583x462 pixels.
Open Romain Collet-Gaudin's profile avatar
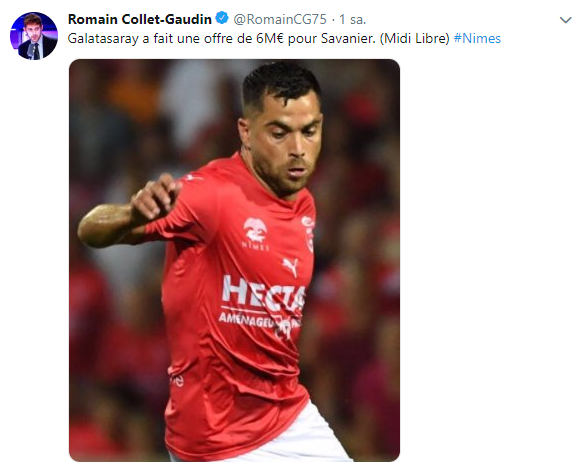coord(34,36)
